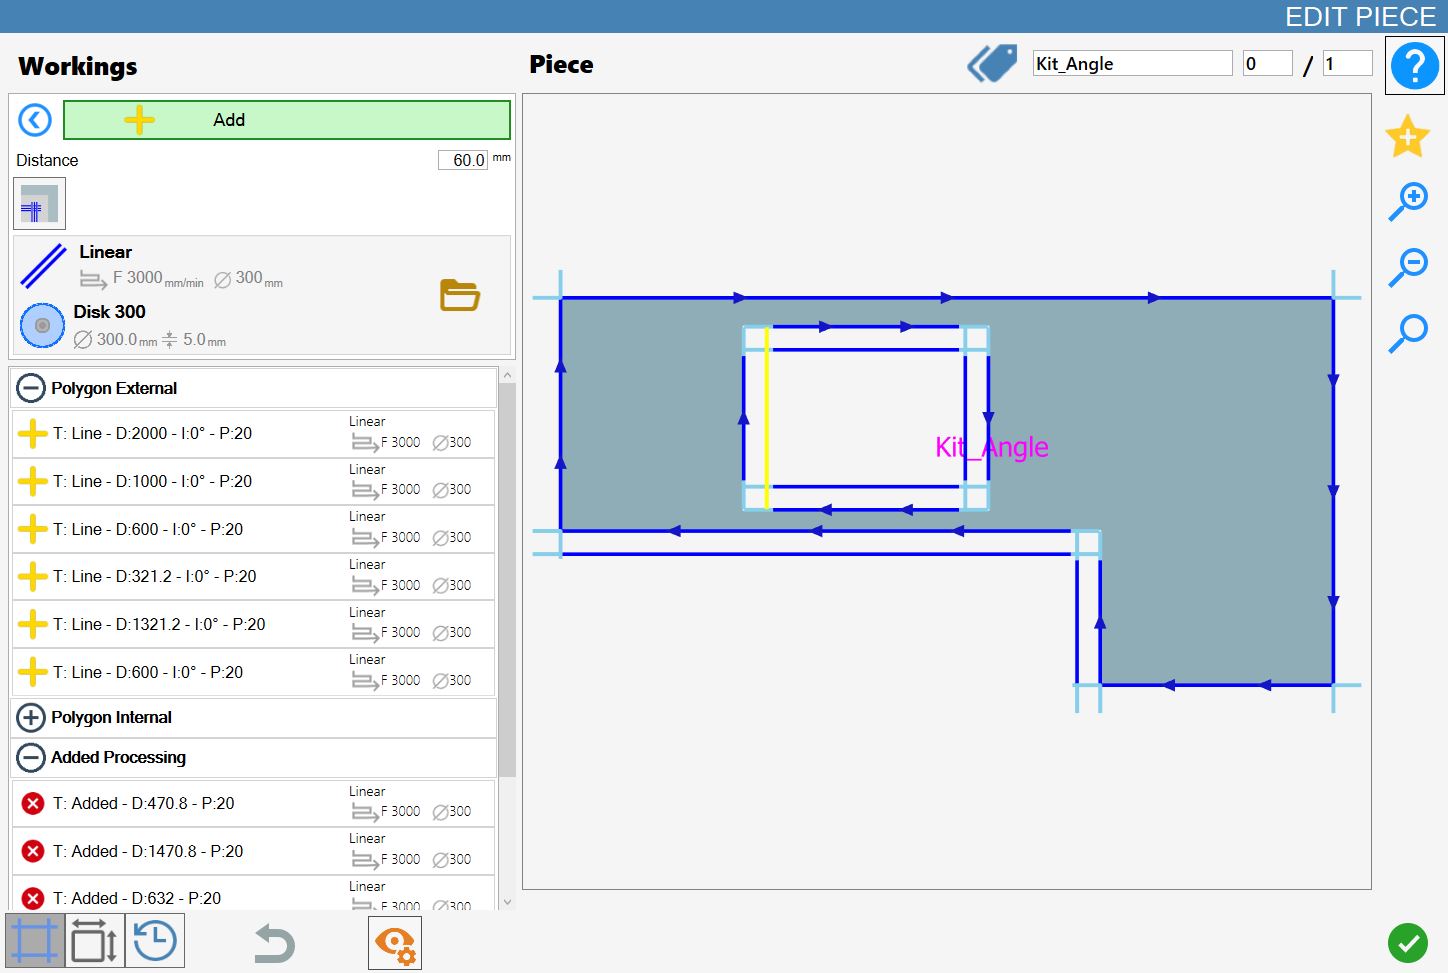1448x973 pixels.
Task: Click the Kit_Angle piece name field
Action: point(1133,63)
